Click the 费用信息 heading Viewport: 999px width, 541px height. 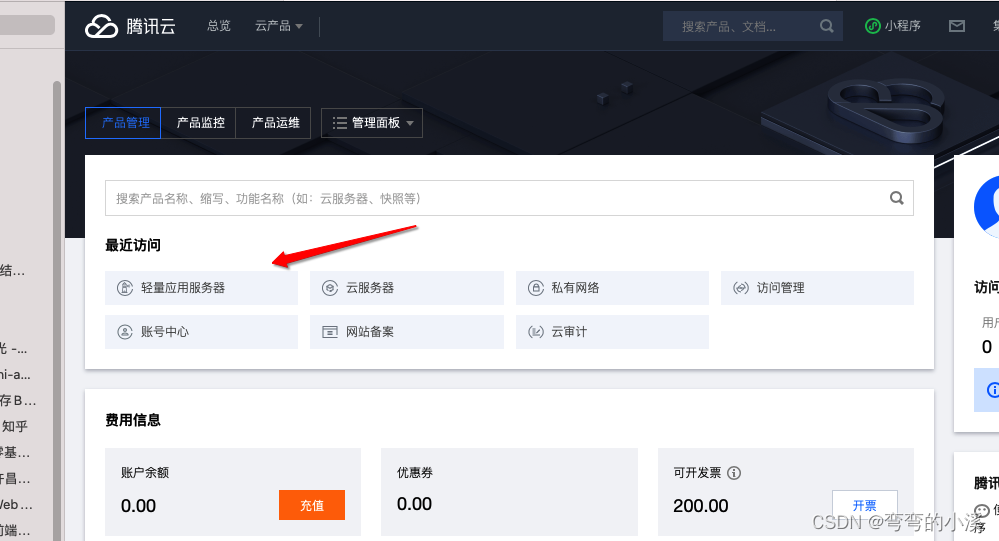(x=133, y=421)
